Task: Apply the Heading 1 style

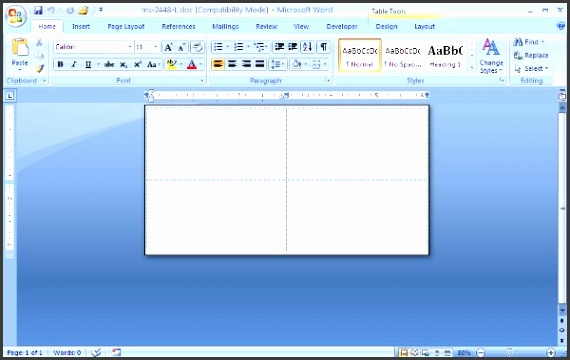Action: (x=445, y=55)
